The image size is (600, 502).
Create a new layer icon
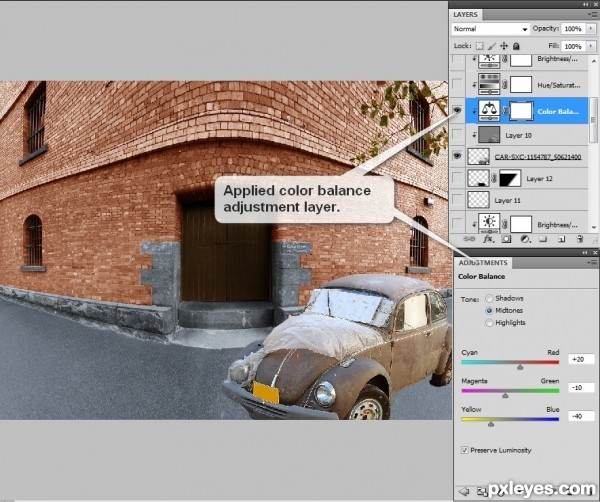coord(561,240)
